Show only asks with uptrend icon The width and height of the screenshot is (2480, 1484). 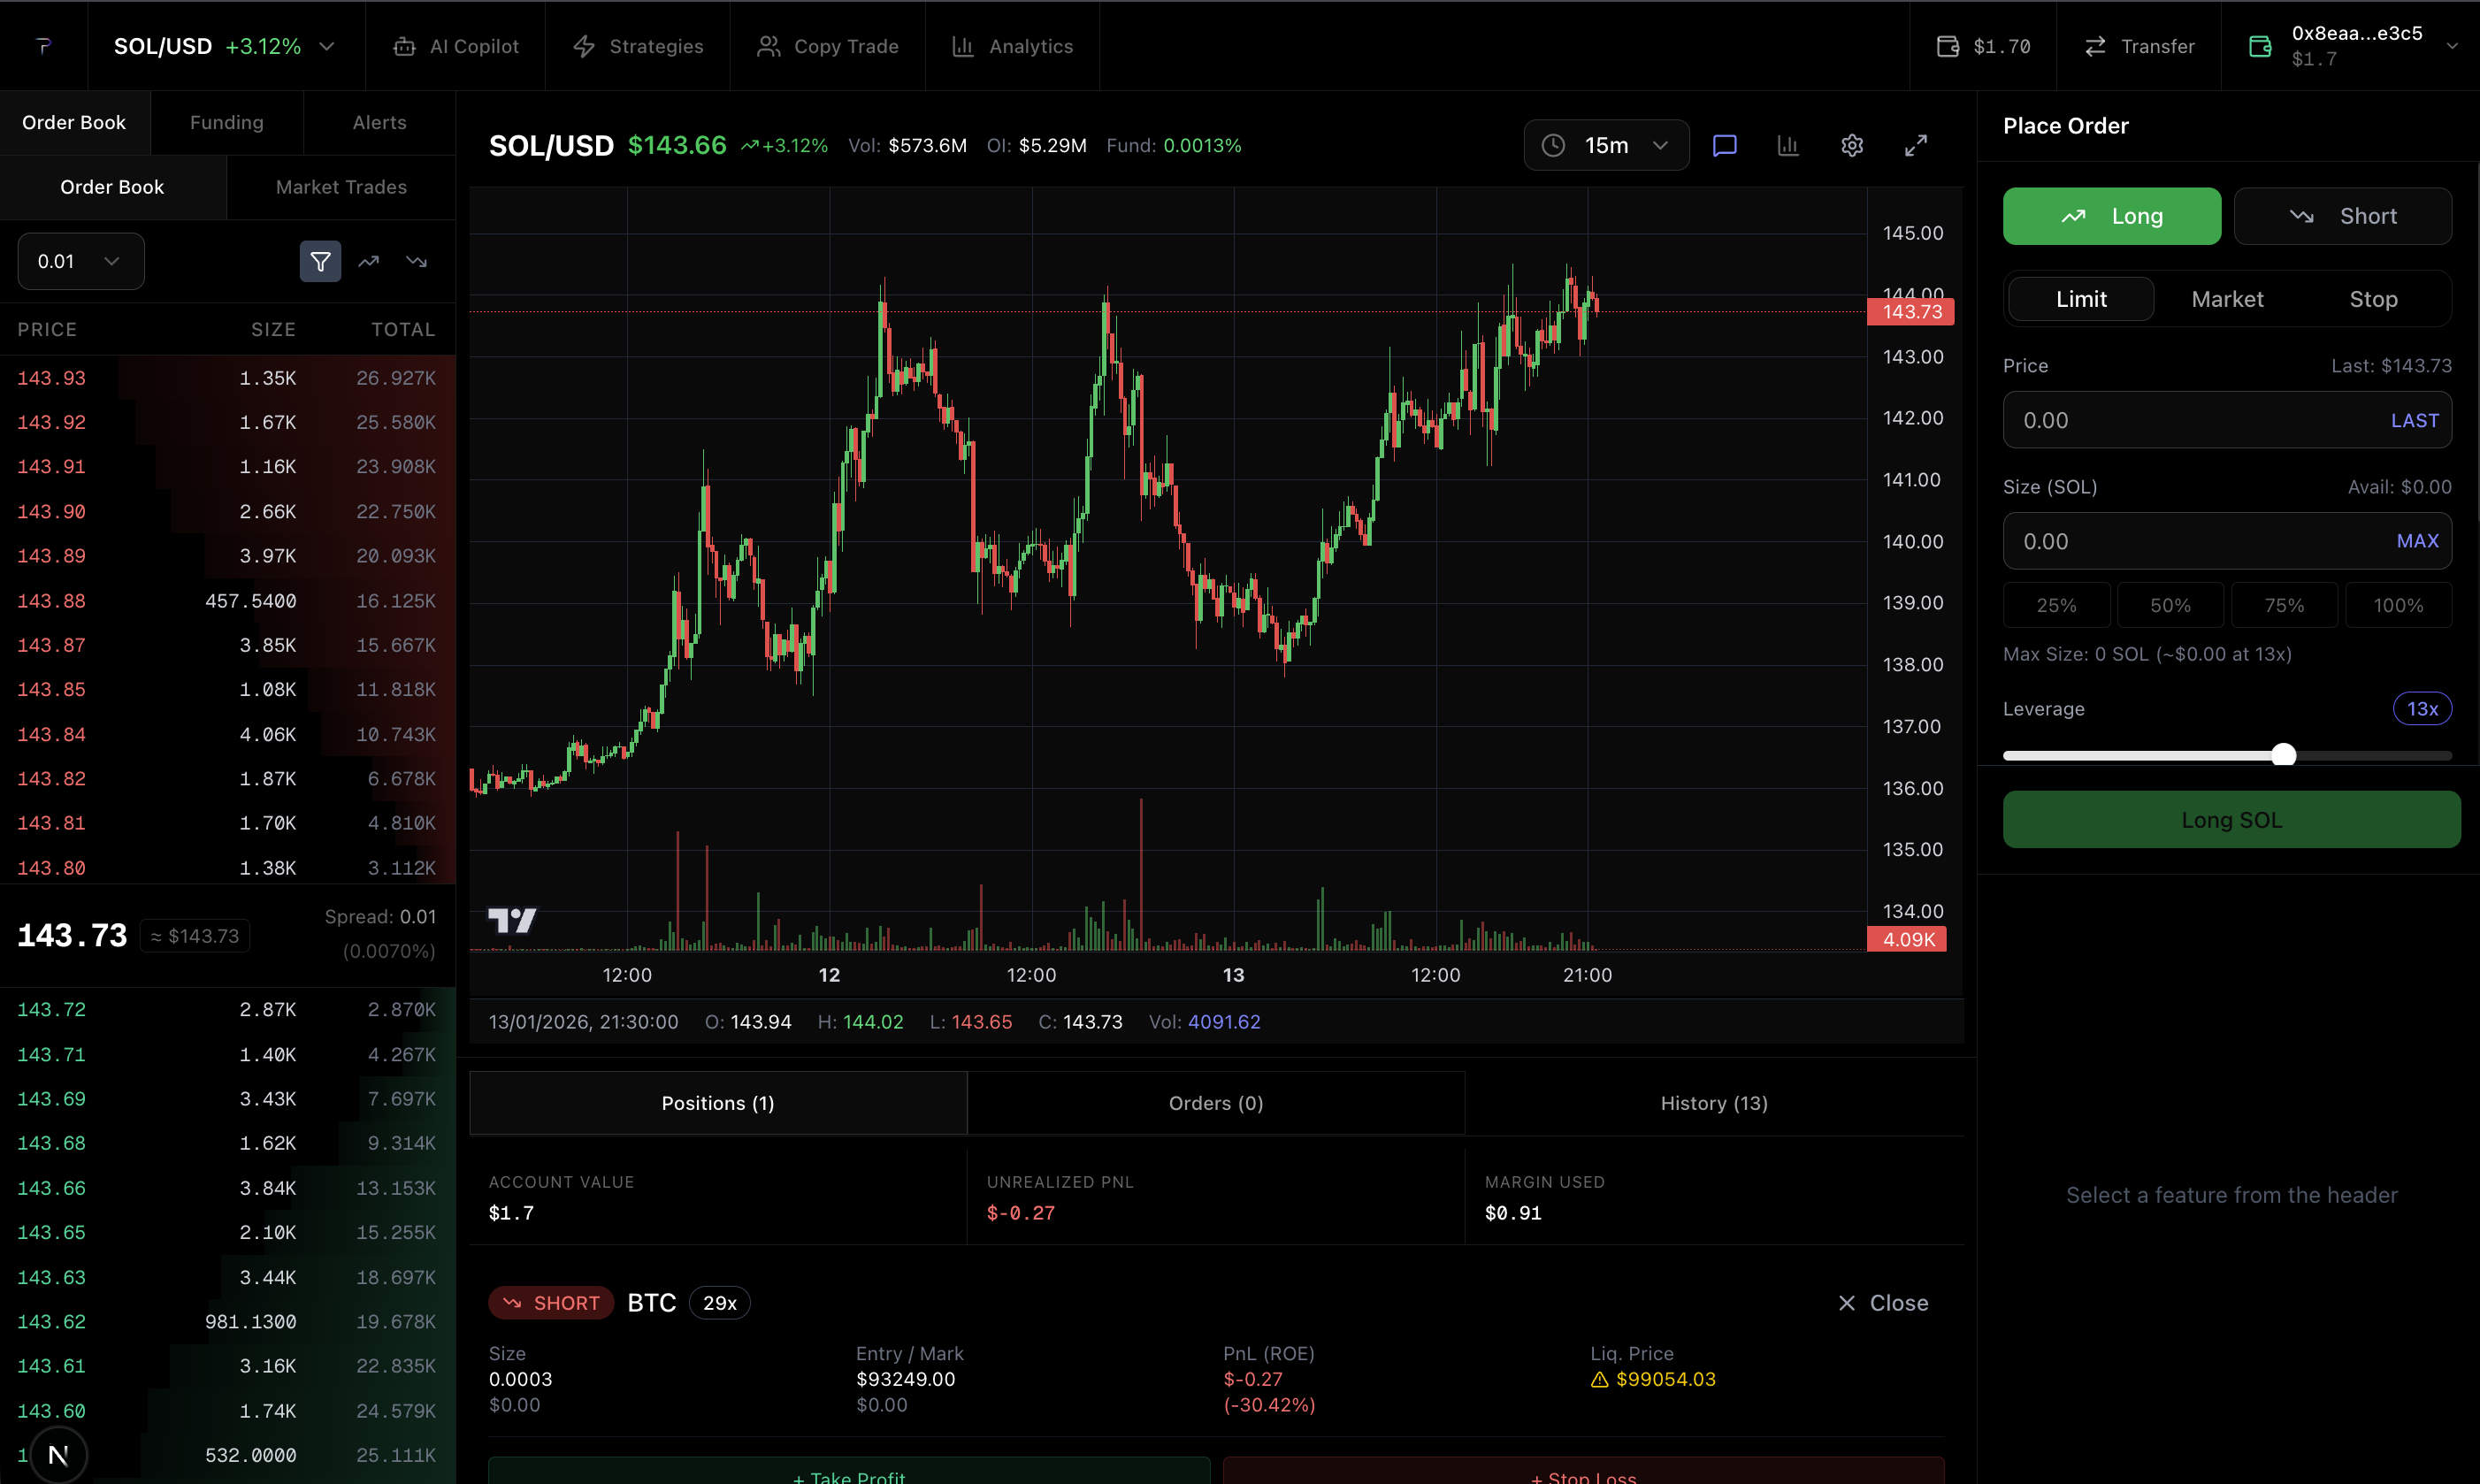pos(369,262)
